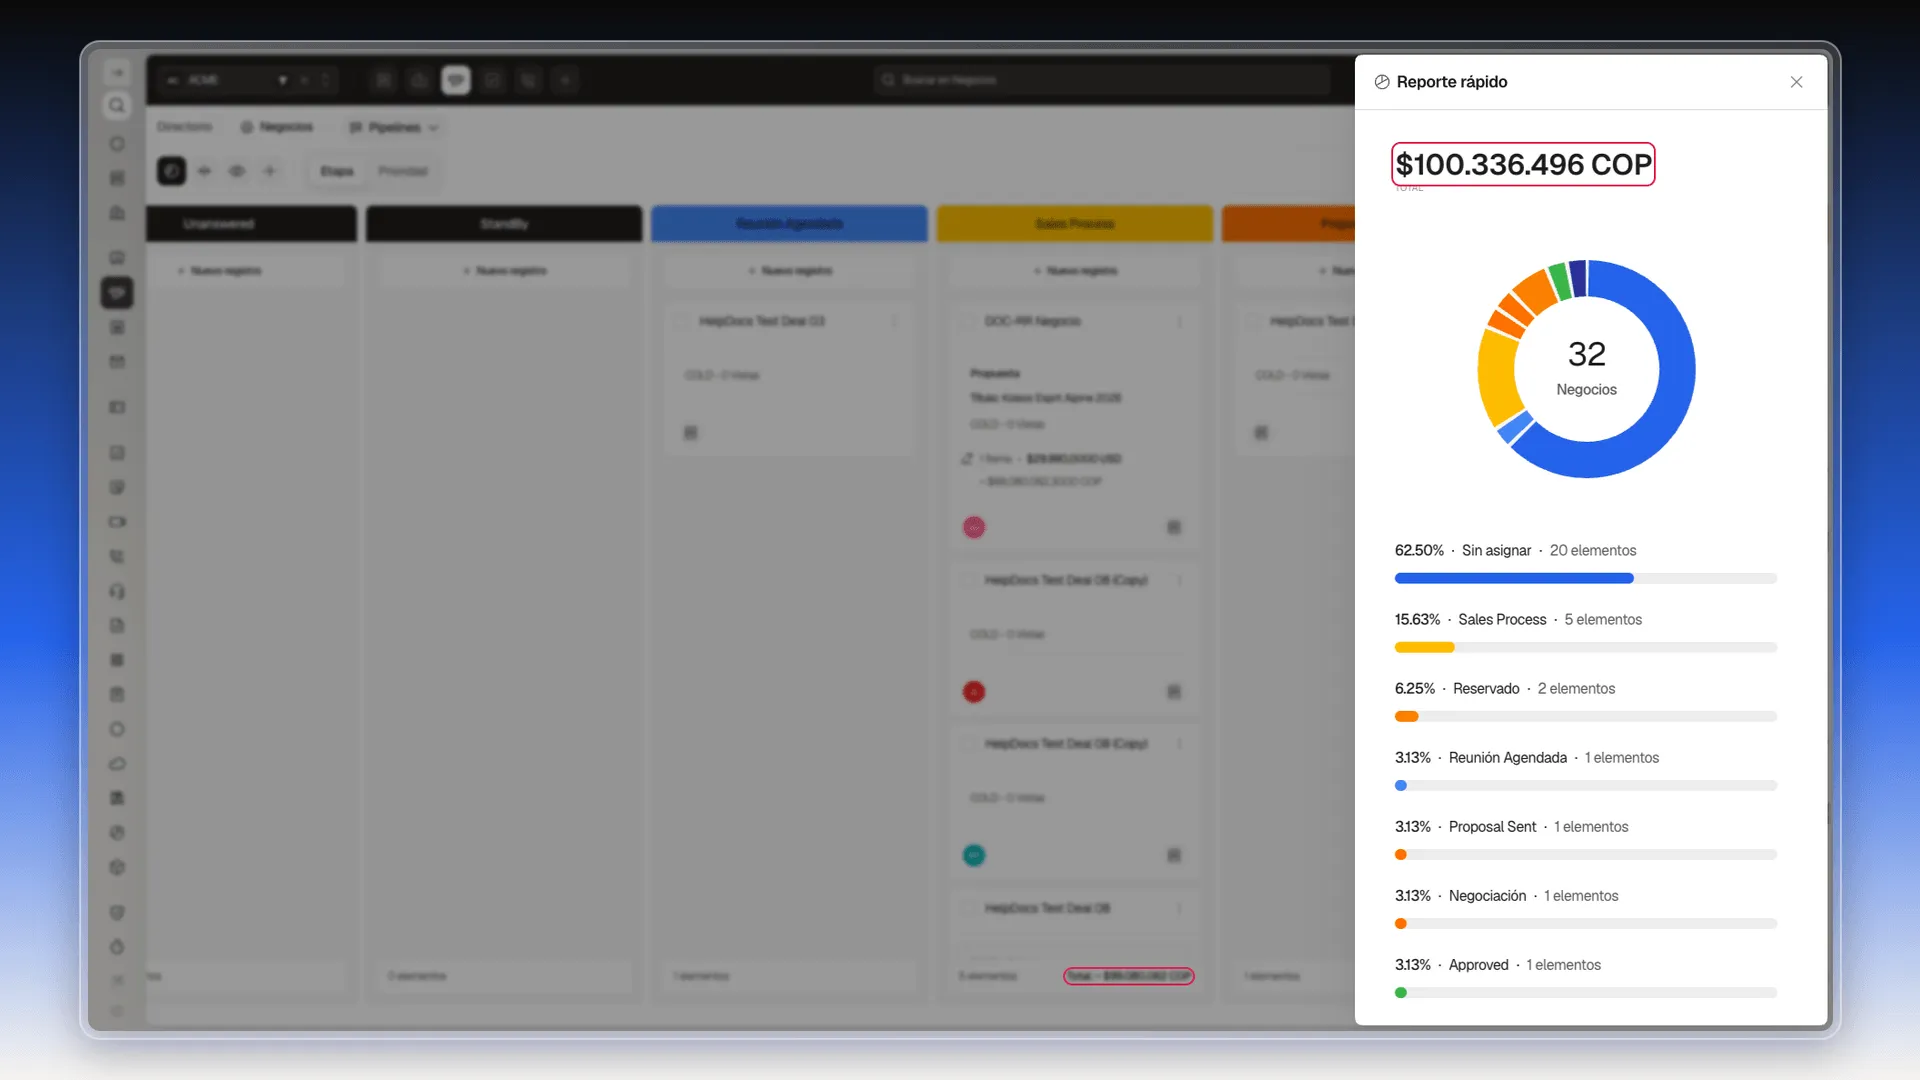Click the active deals icon in left sidebar
1920x1080 pixels.
tap(117, 293)
